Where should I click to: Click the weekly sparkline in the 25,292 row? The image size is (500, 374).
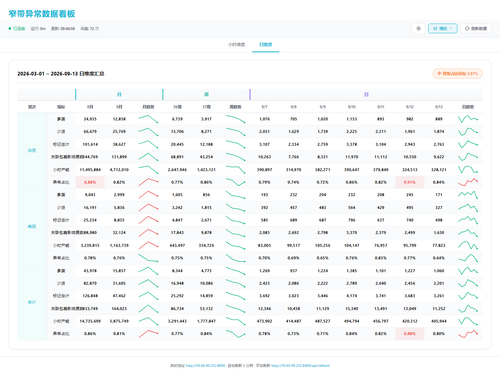[235, 296]
